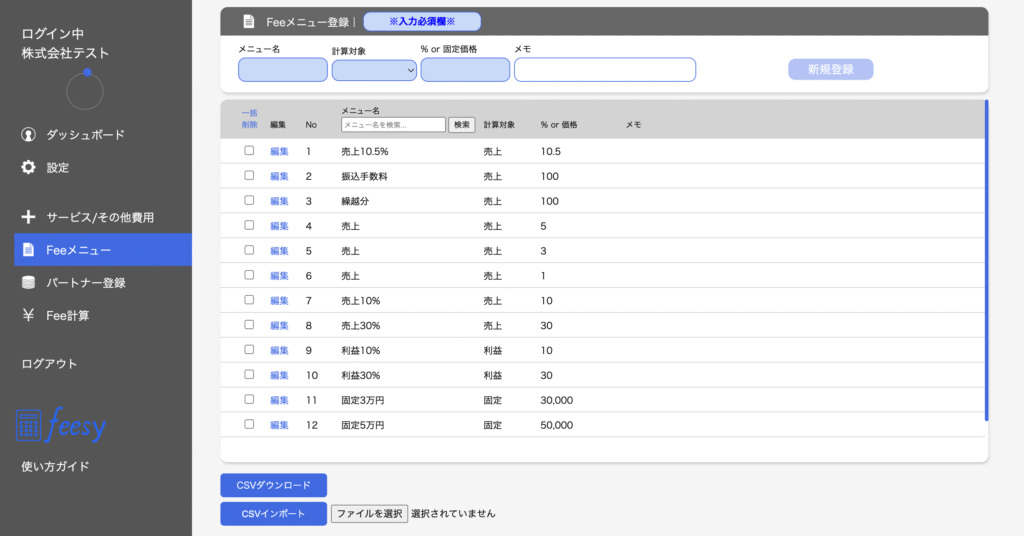
Task: Click the blue vertical scrollbar of the table
Action: pyautogui.click(x=986, y=260)
